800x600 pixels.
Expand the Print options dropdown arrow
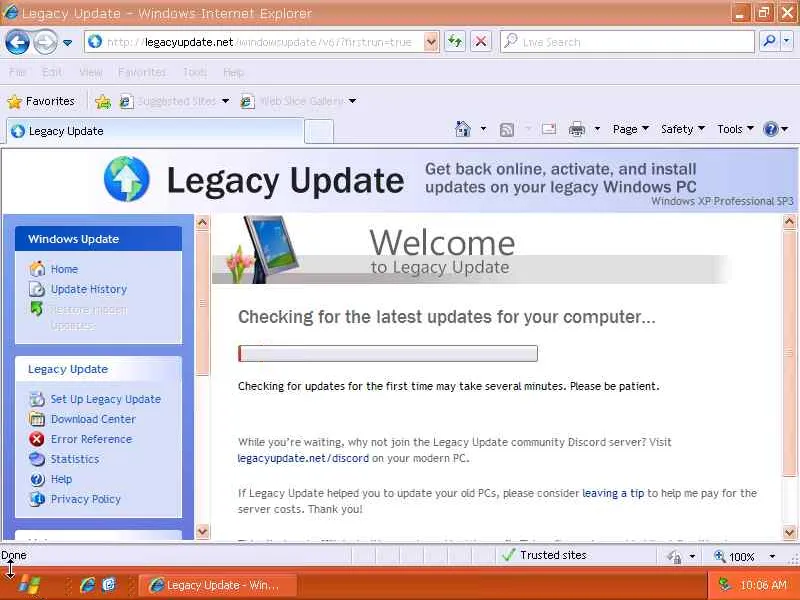(597, 129)
